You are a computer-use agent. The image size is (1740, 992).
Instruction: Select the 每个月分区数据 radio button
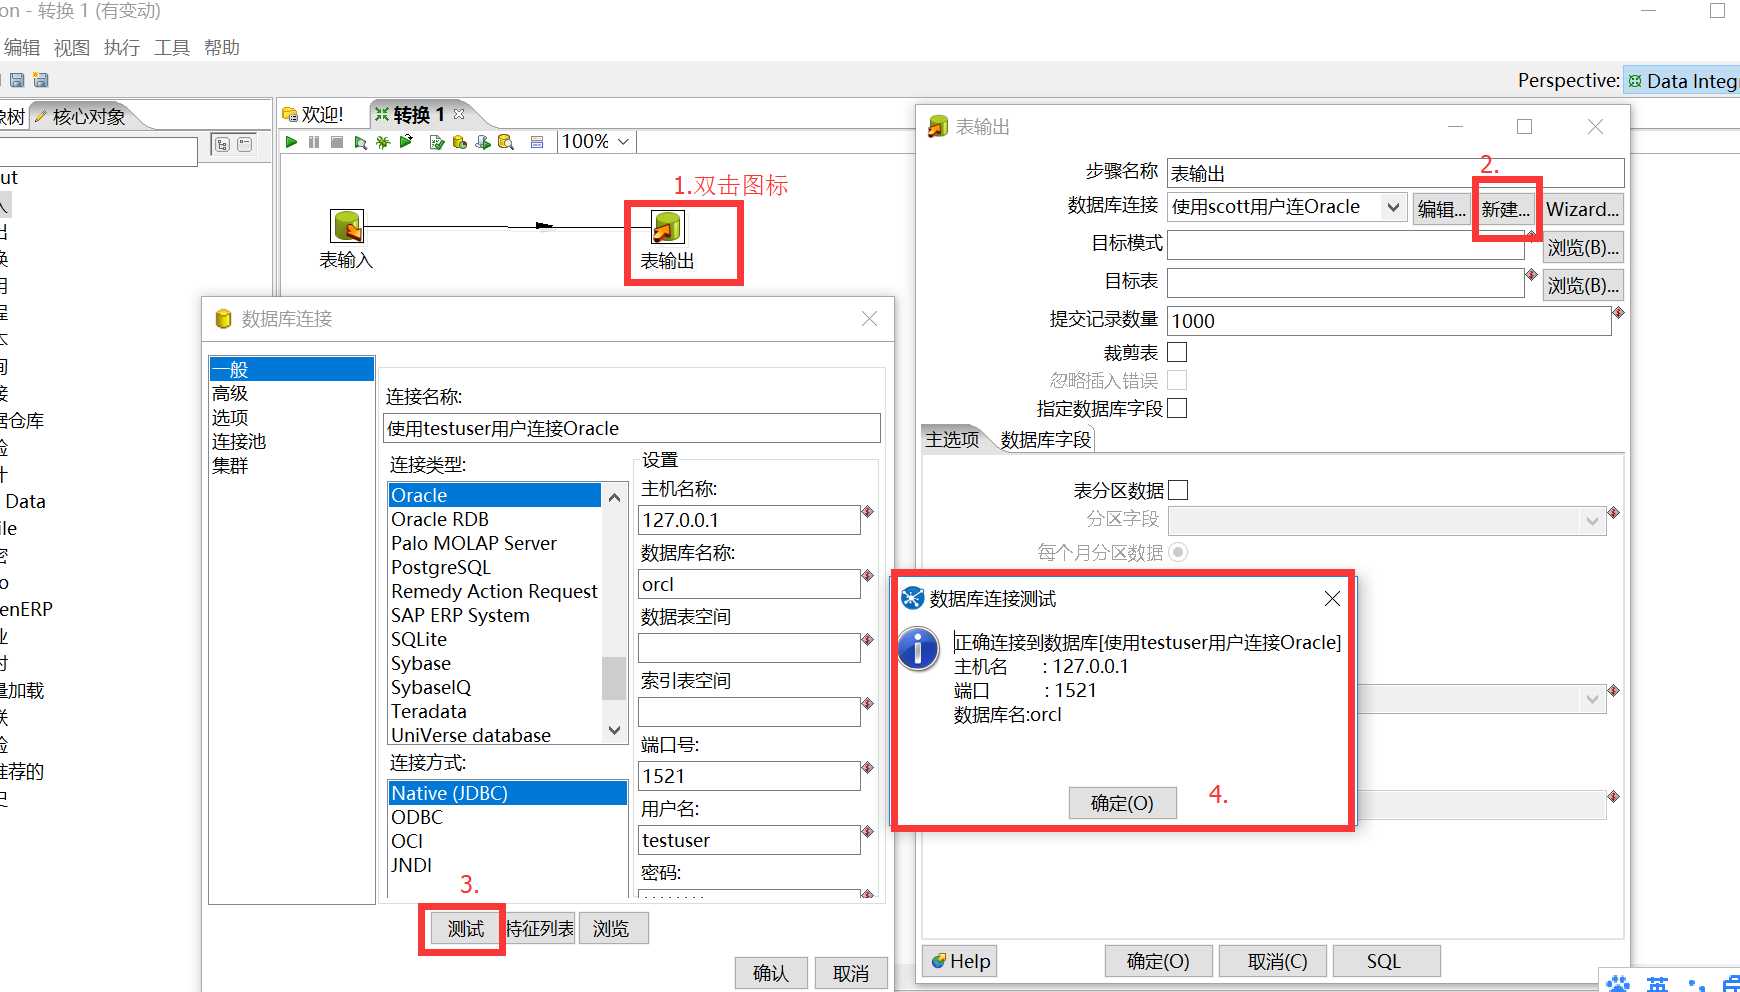[x=1178, y=552]
